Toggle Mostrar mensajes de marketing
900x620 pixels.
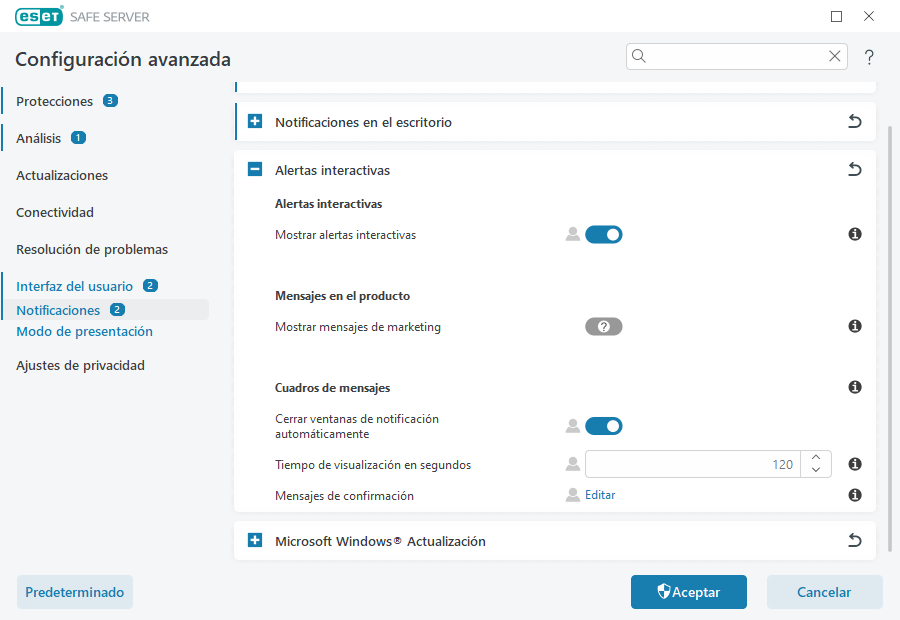coord(603,326)
